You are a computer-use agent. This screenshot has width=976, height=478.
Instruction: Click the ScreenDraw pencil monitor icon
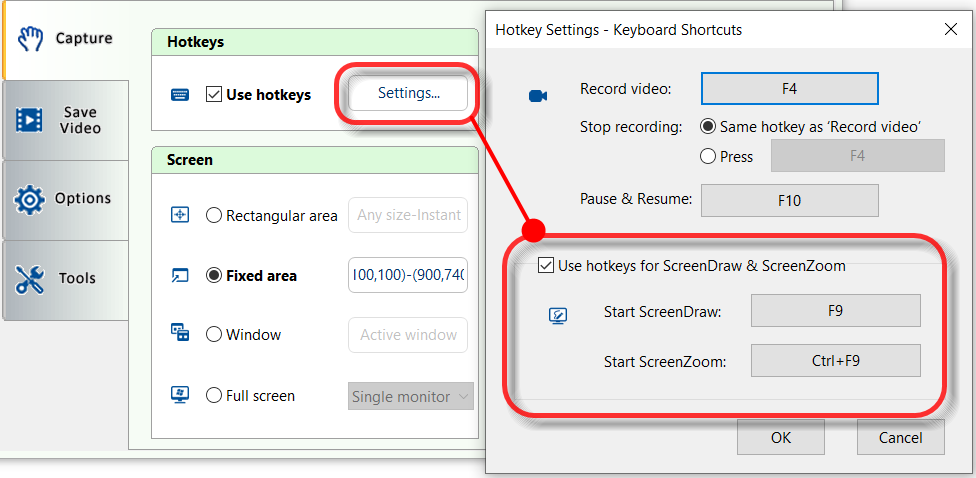558,316
